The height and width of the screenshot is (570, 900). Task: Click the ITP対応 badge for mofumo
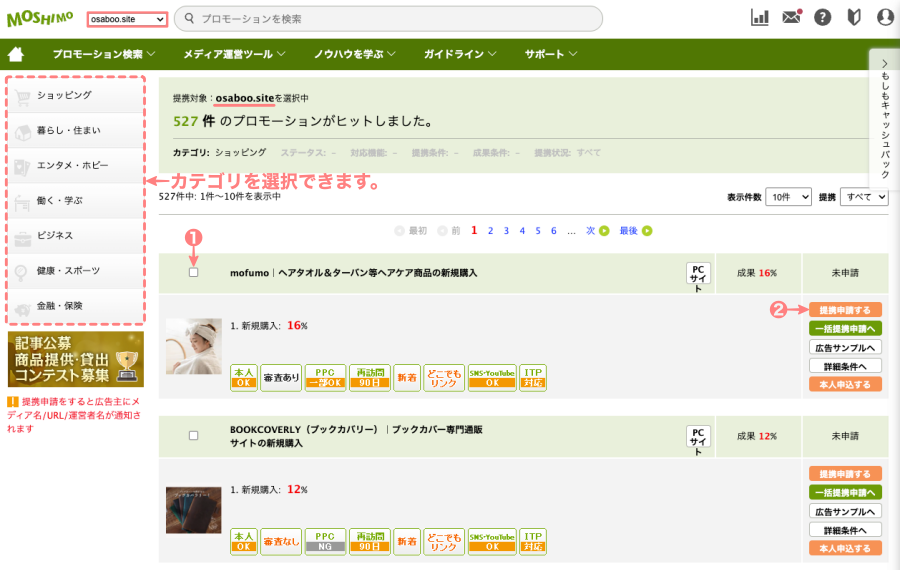(533, 378)
